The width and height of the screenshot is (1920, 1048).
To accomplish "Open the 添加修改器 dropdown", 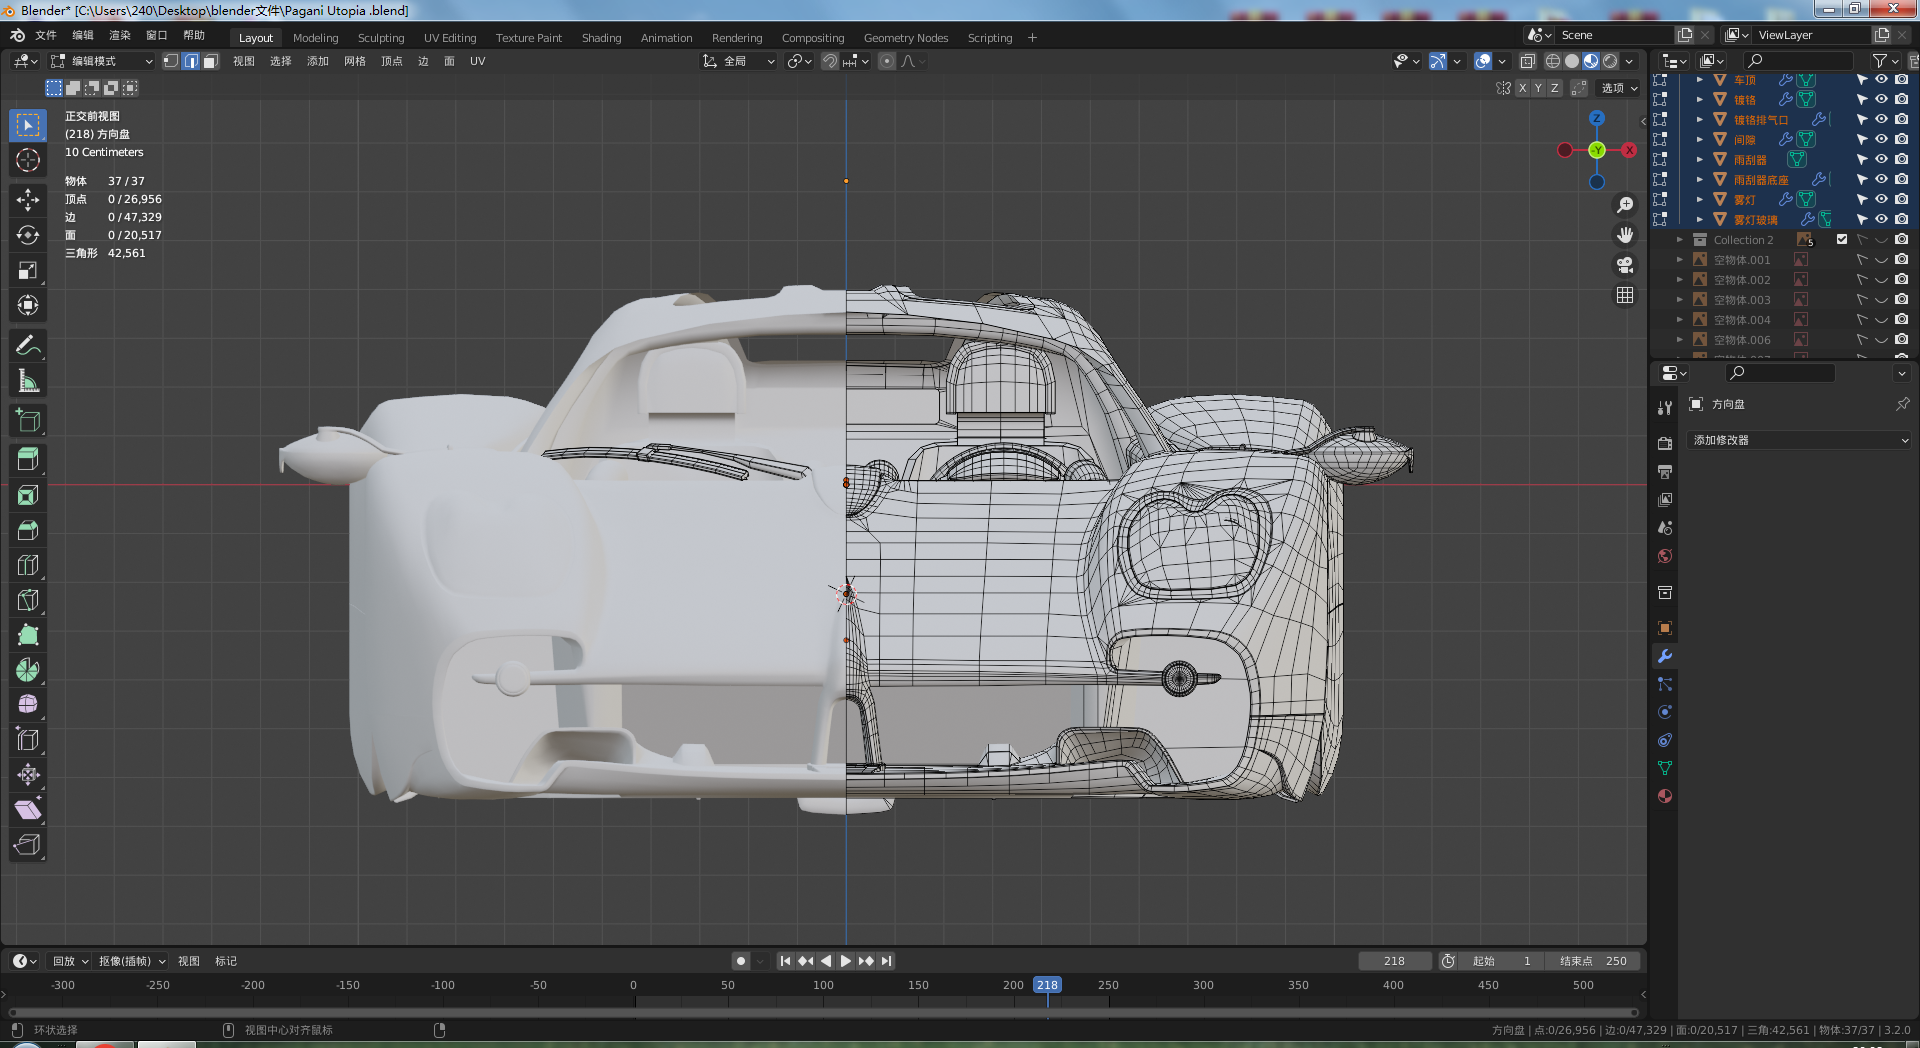I will pyautogui.click(x=1800, y=440).
